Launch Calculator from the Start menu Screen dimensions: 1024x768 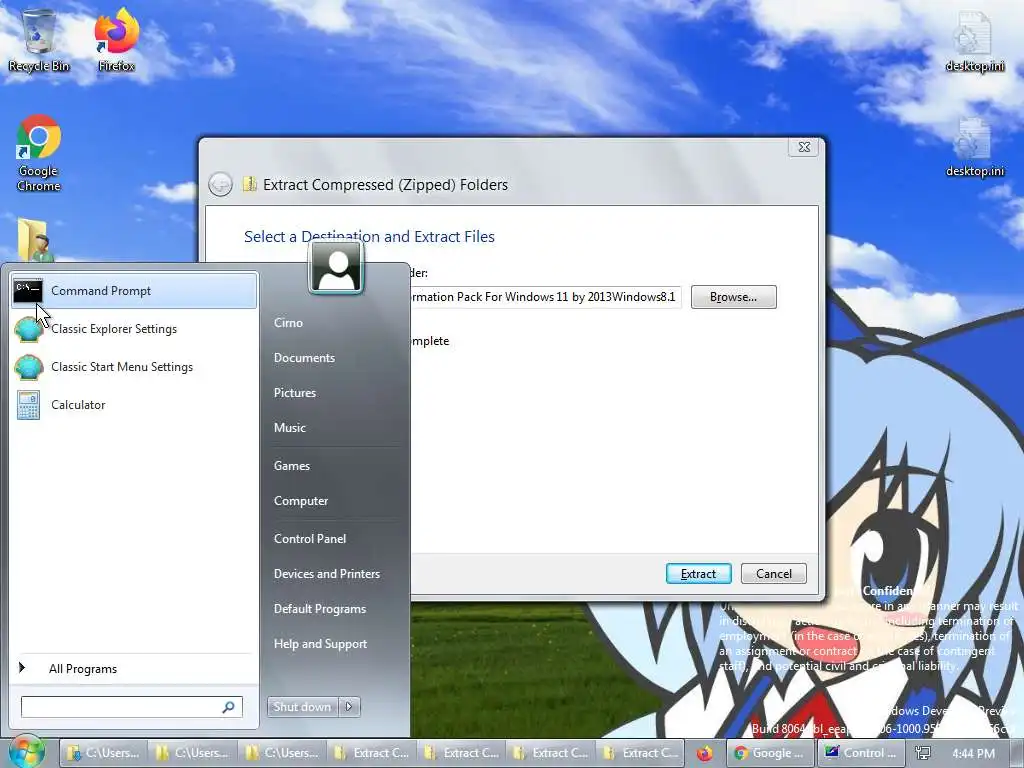[134, 404]
